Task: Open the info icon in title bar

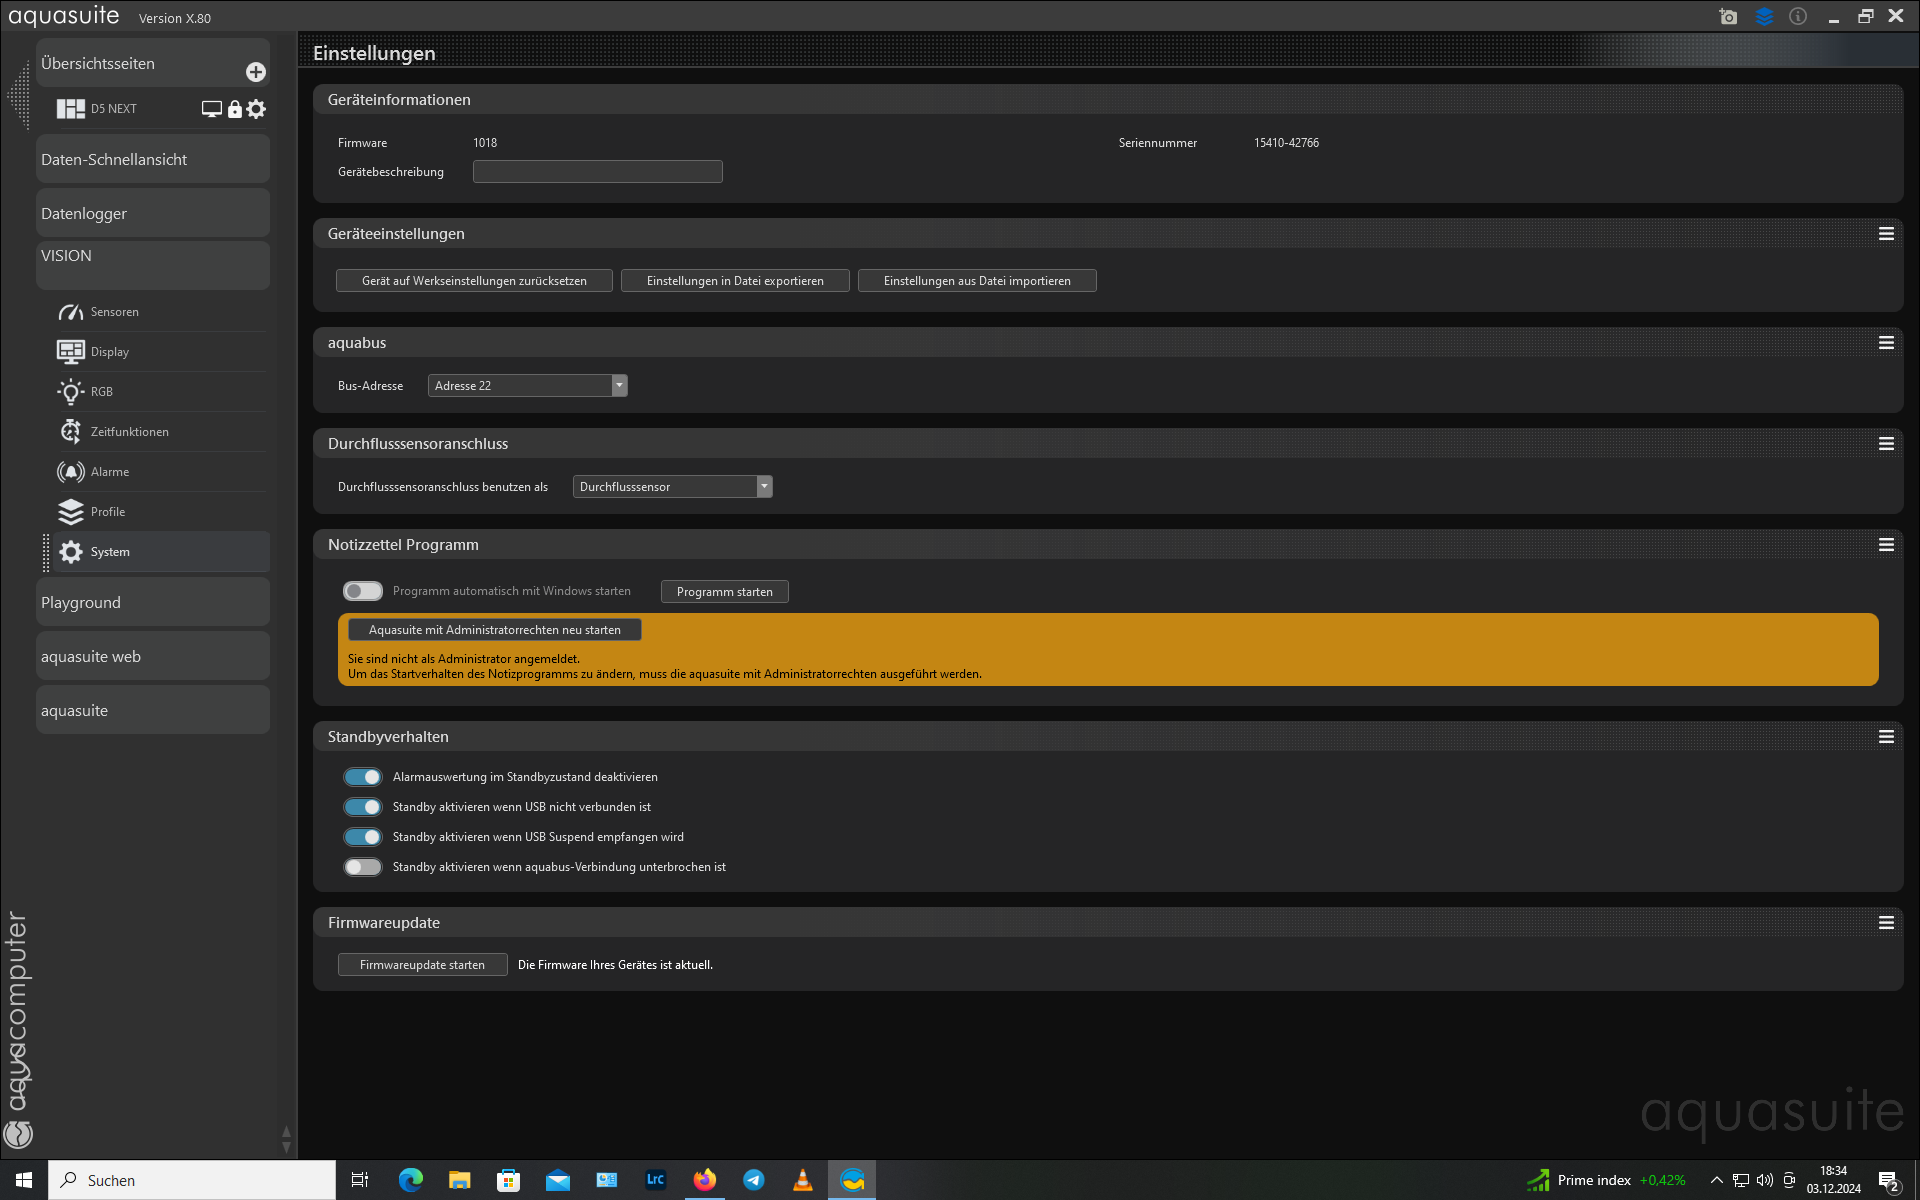Action: pyautogui.click(x=1798, y=17)
